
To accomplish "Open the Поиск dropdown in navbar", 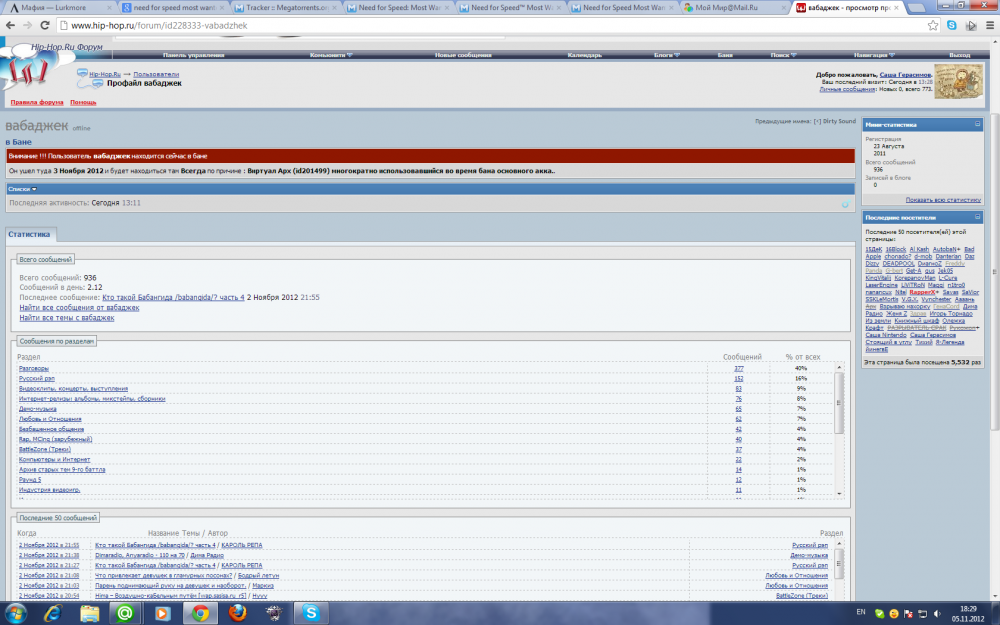I will tap(784, 55).
